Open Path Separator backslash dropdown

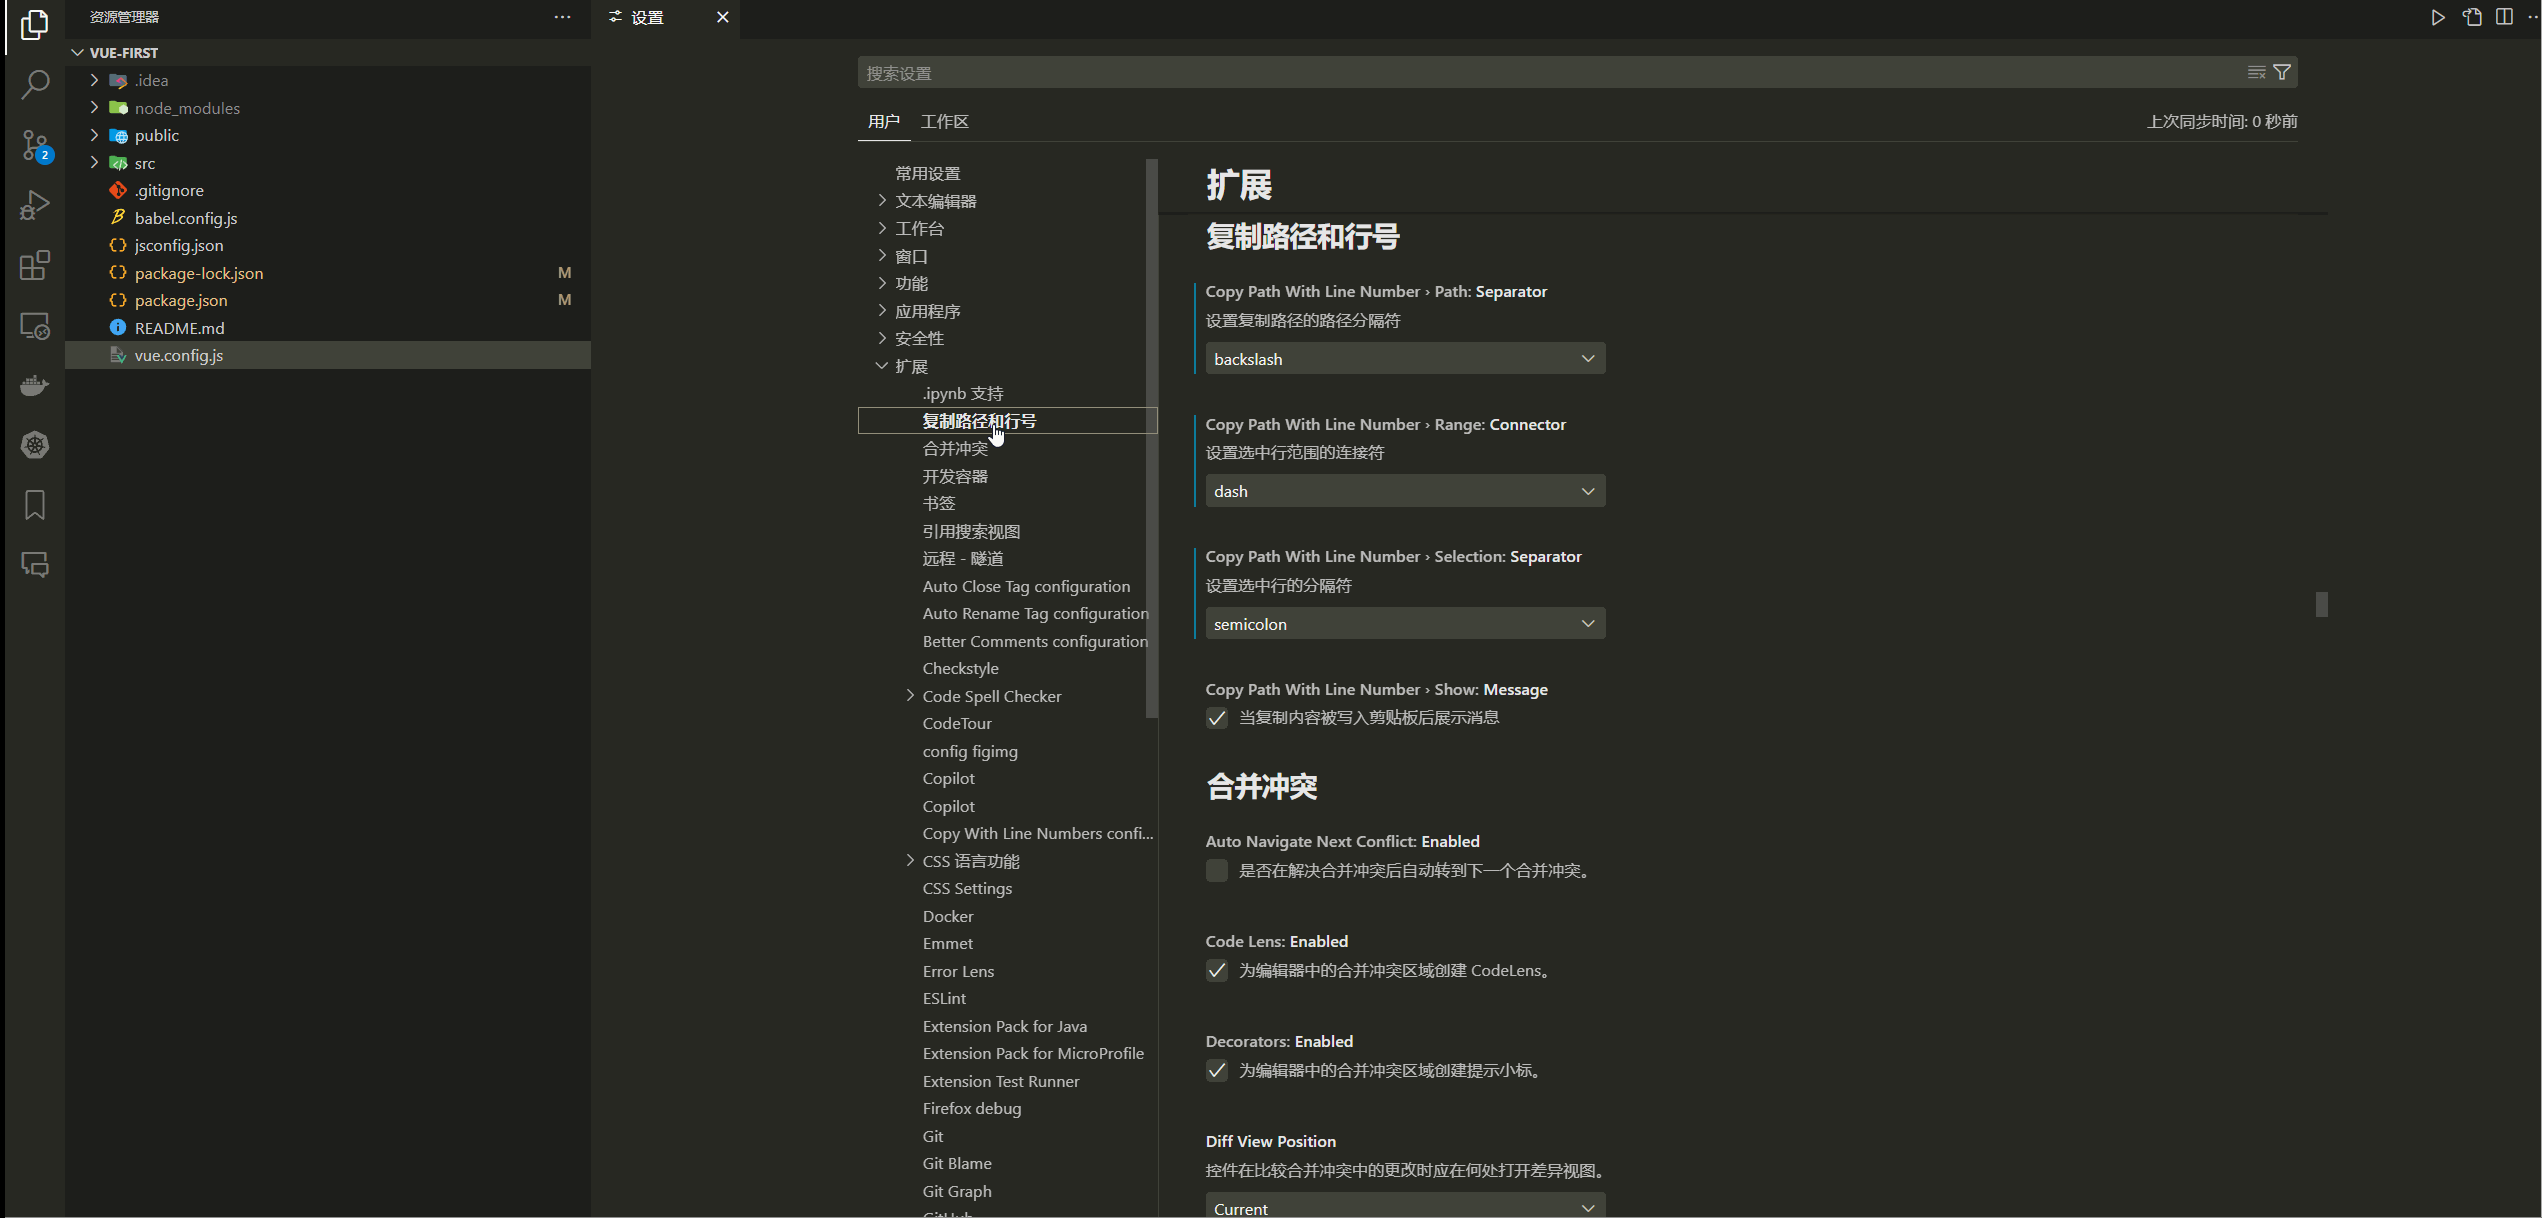[x=1404, y=359]
